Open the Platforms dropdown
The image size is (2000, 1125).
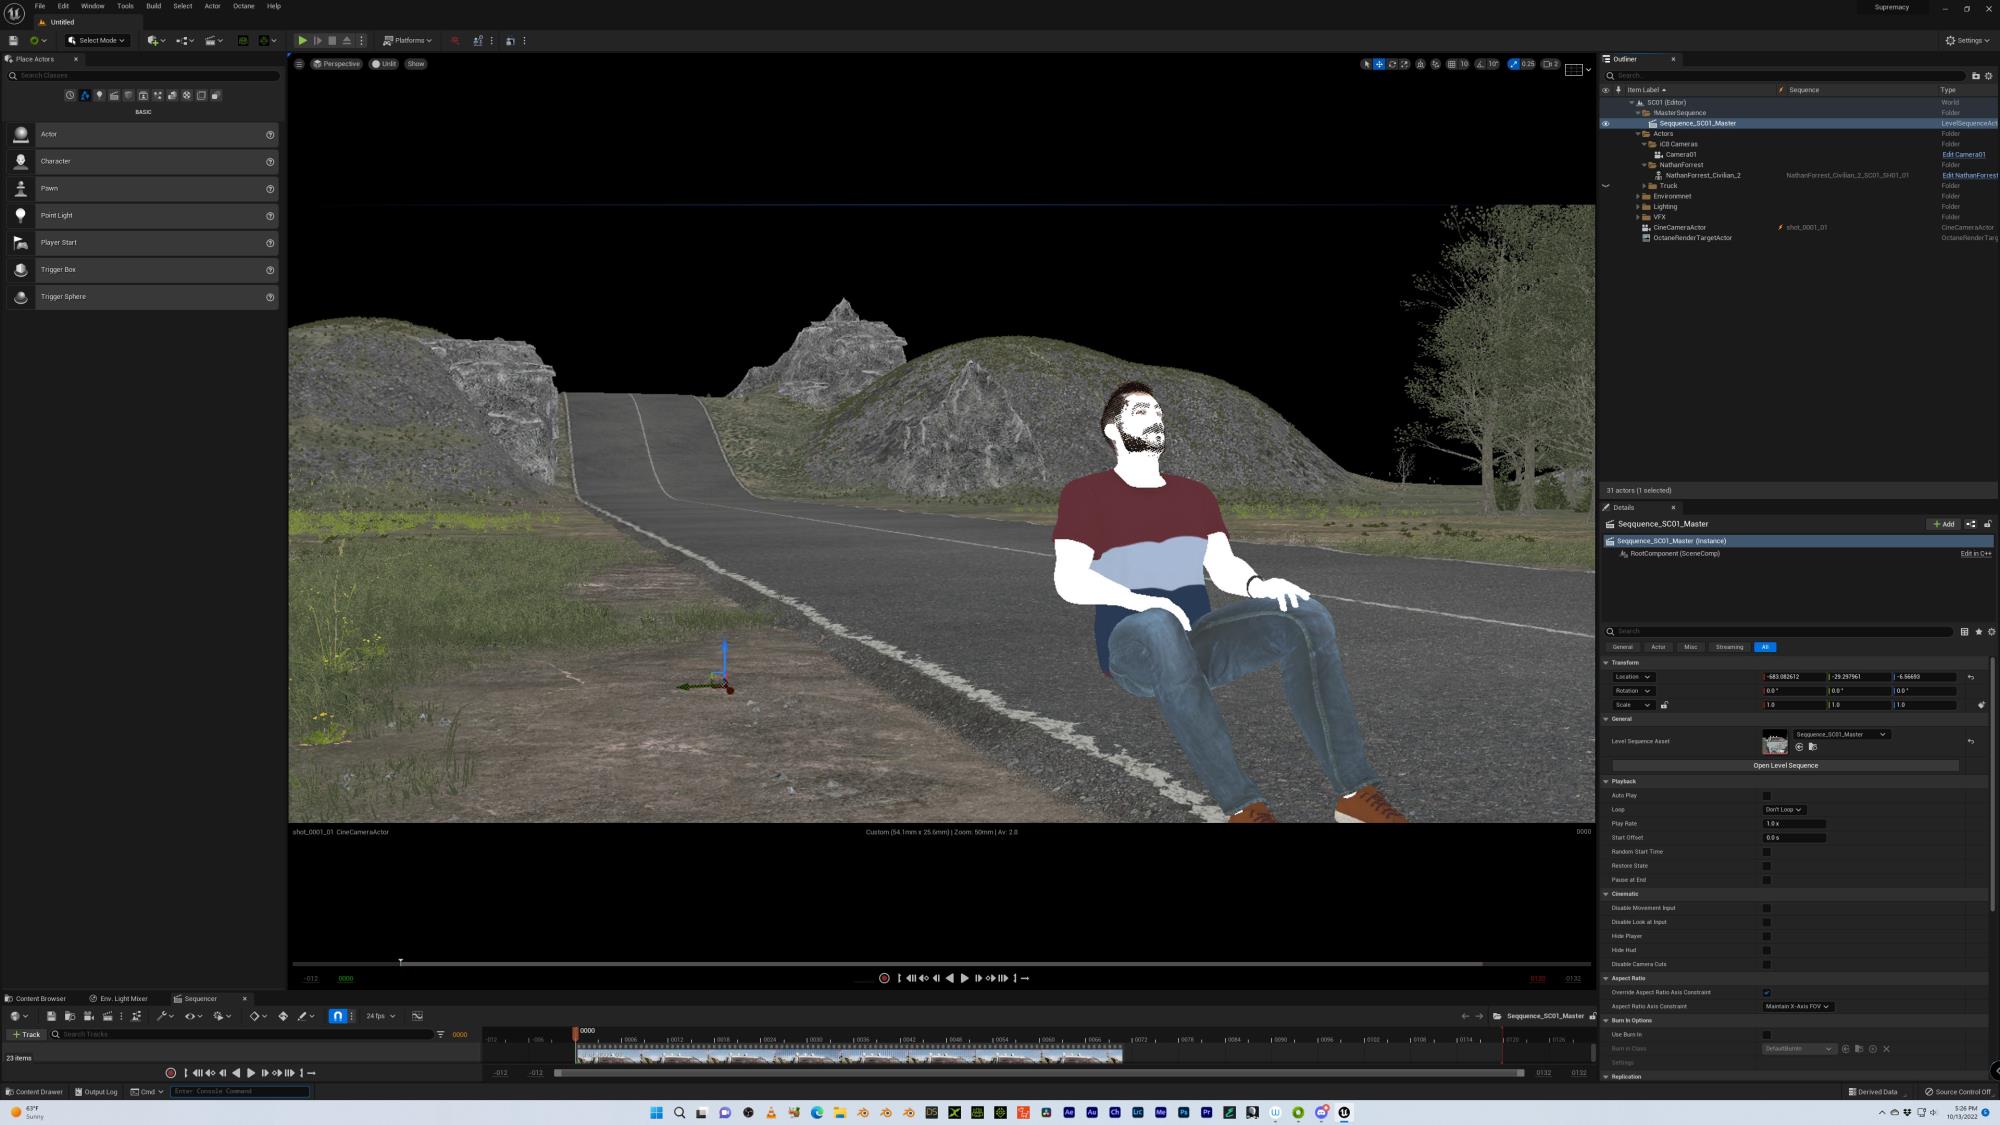tap(407, 41)
